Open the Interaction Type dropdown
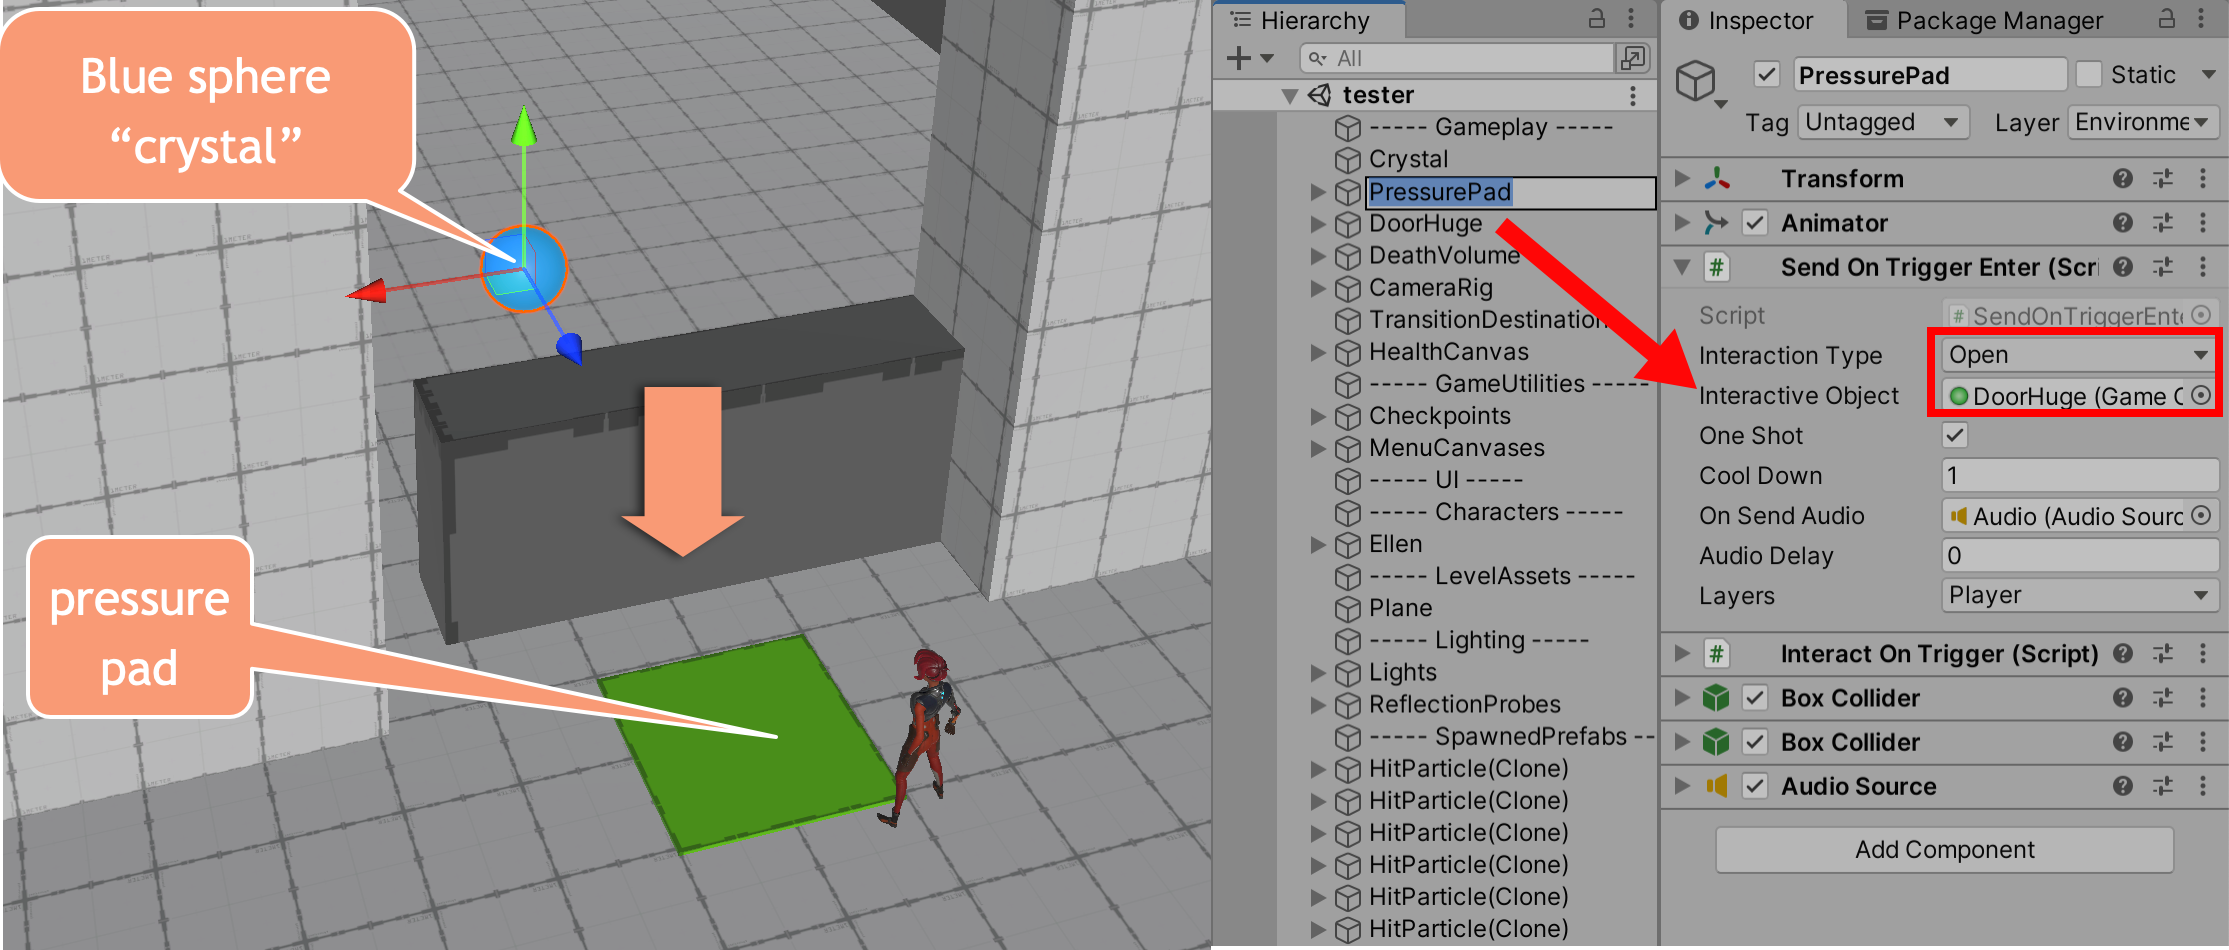The width and height of the screenshot is (2229, 950). 2077,354
